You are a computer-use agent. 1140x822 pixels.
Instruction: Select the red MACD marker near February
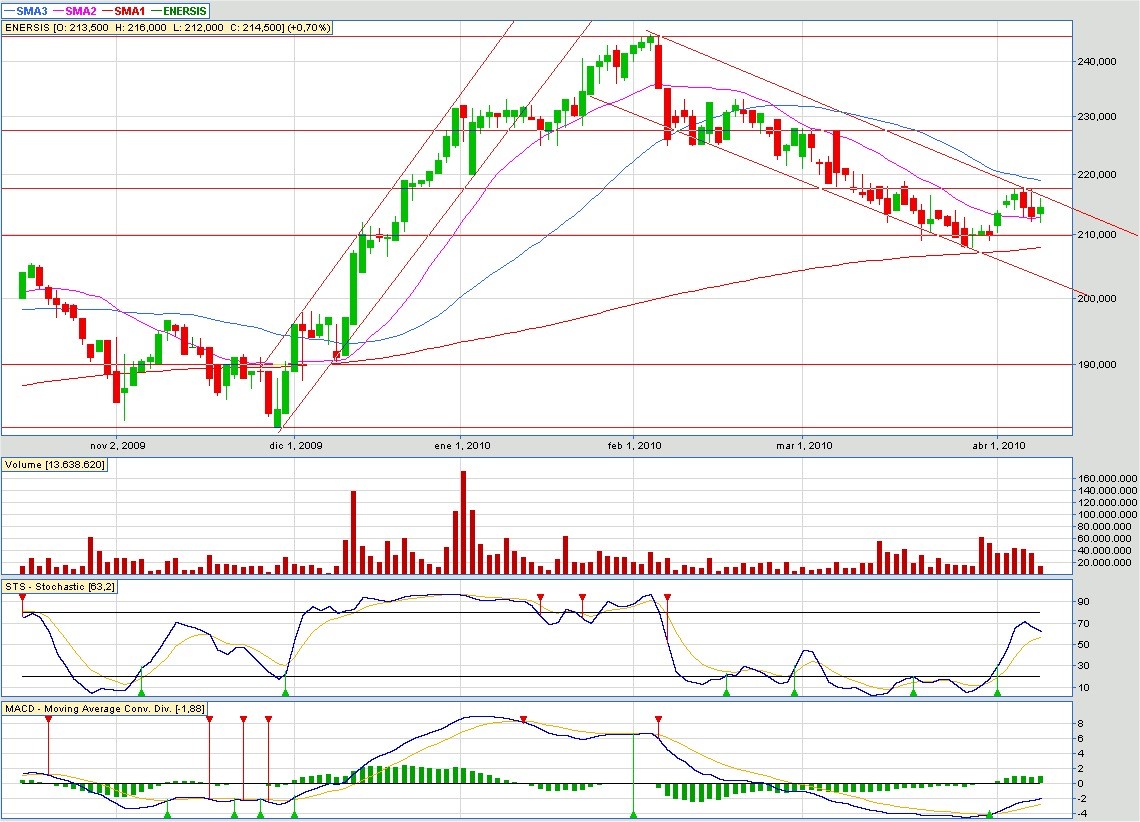[658, 719]
